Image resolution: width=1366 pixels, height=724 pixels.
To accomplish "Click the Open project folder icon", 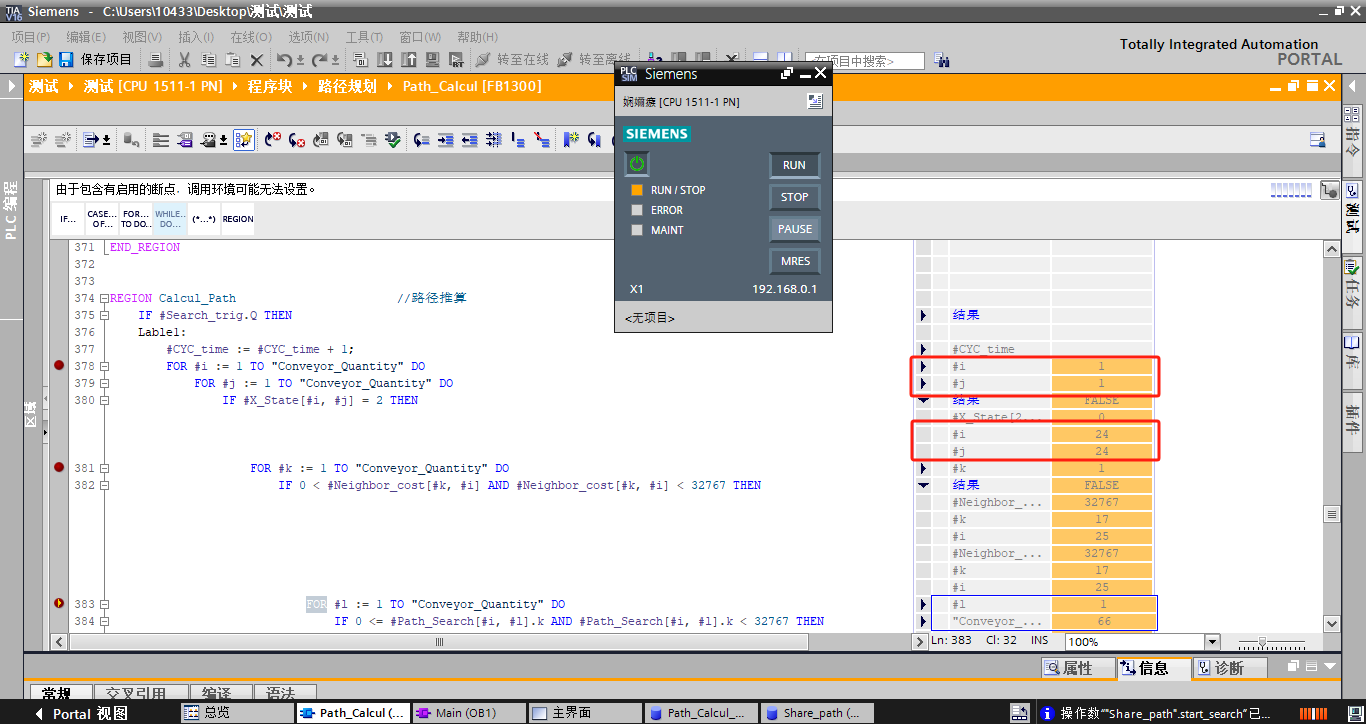I will coord(44,60).
